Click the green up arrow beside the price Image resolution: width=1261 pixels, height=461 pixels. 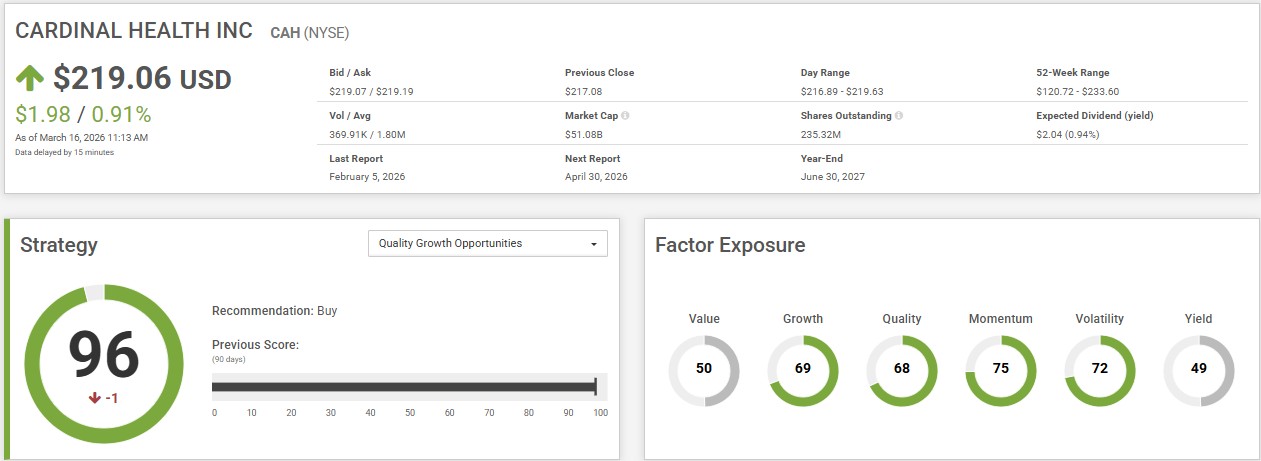pos(31,78)
